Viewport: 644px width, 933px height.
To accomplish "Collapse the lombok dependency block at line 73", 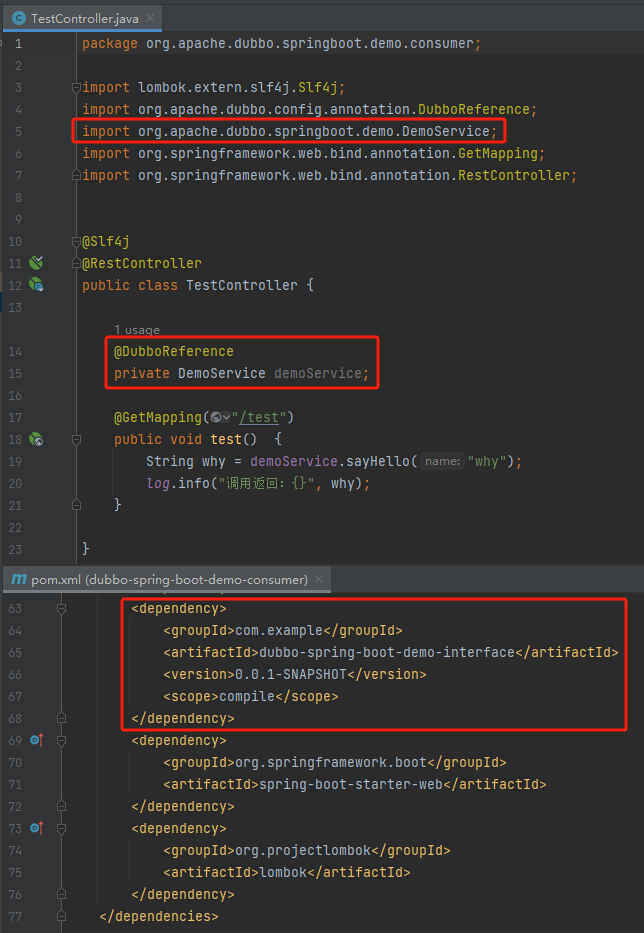I will point(61,828).
